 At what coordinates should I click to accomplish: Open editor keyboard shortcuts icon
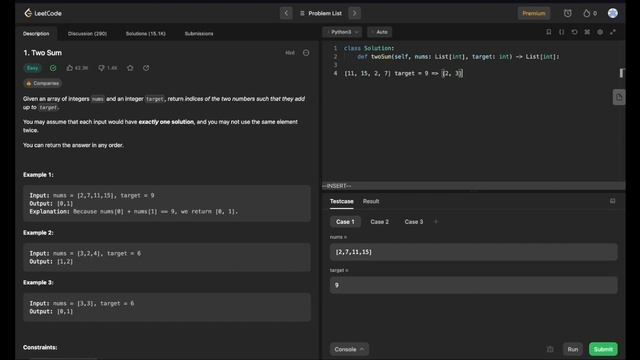click(x=587, y=32)
